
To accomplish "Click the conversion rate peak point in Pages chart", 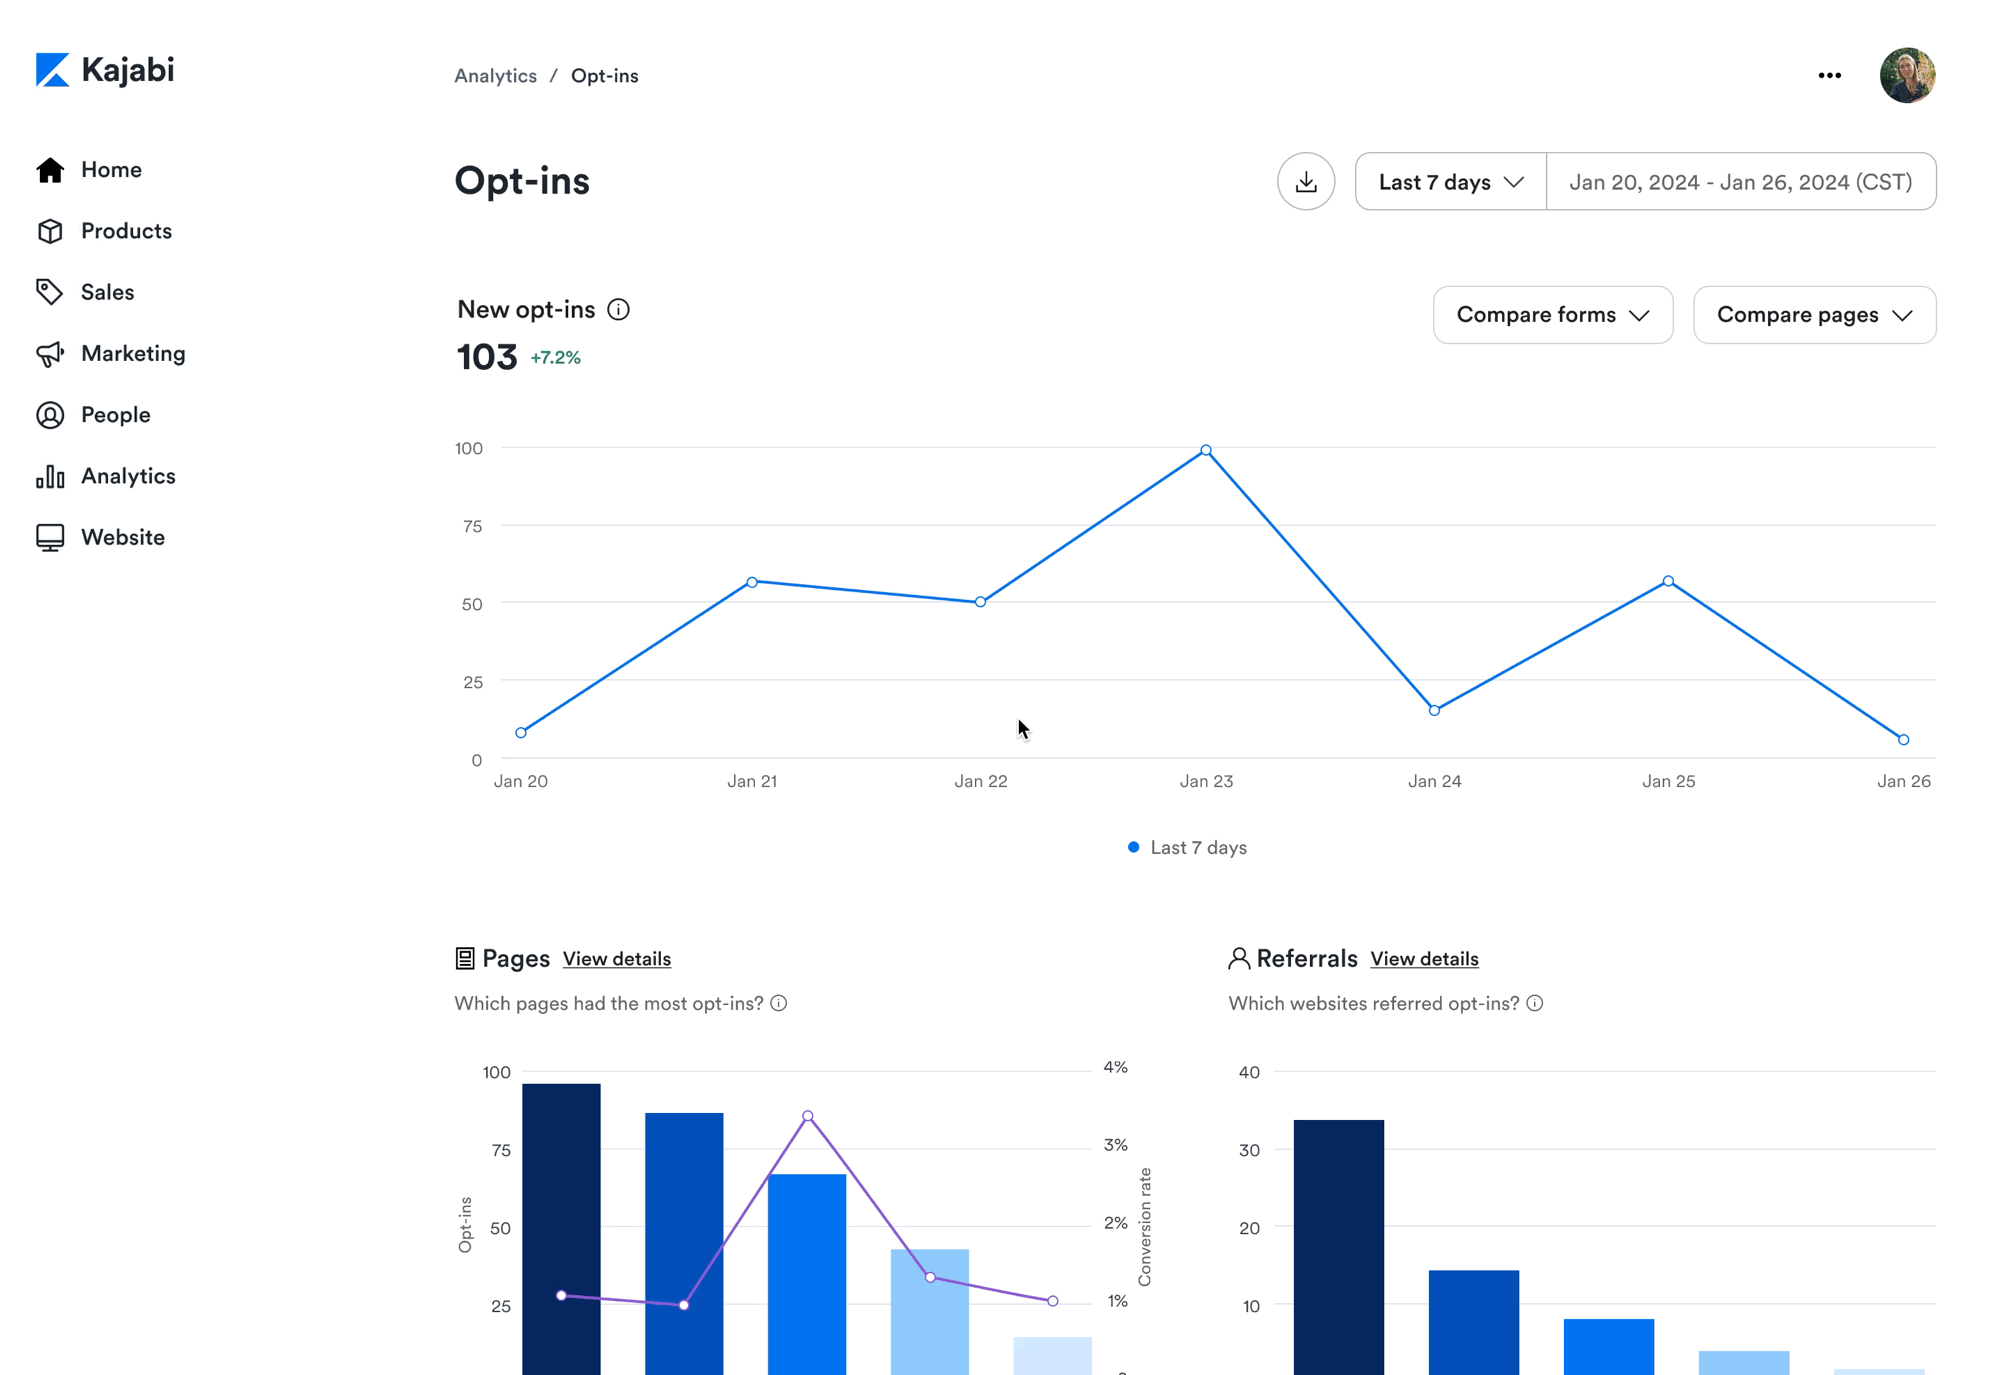I will coord(808,1116).
